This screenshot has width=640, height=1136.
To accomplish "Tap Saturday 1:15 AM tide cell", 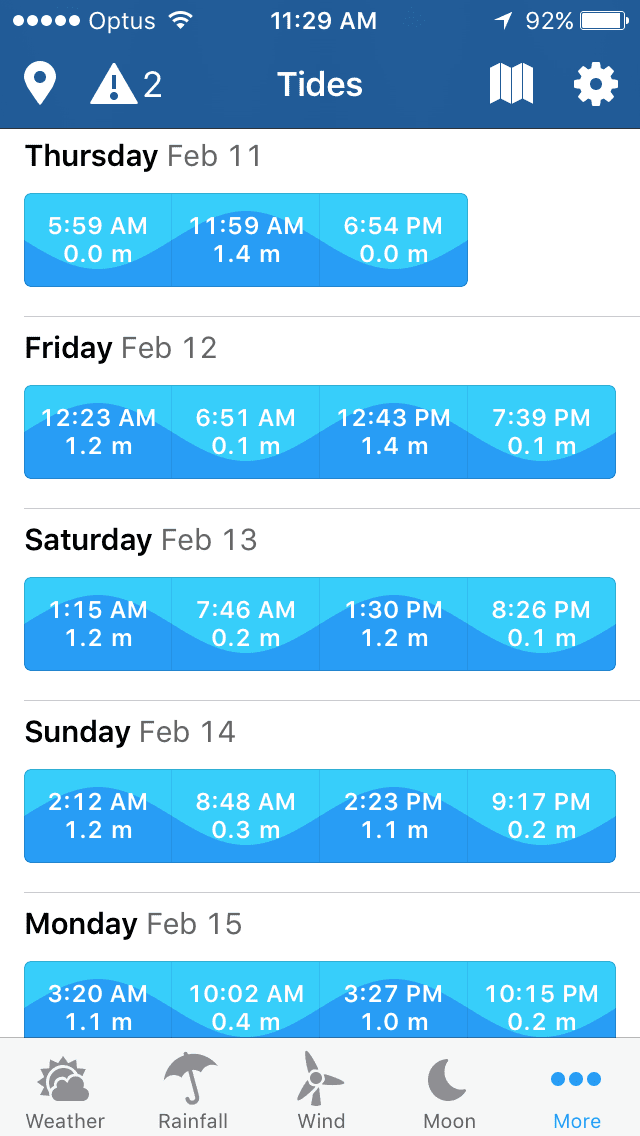I will [98, 624].
